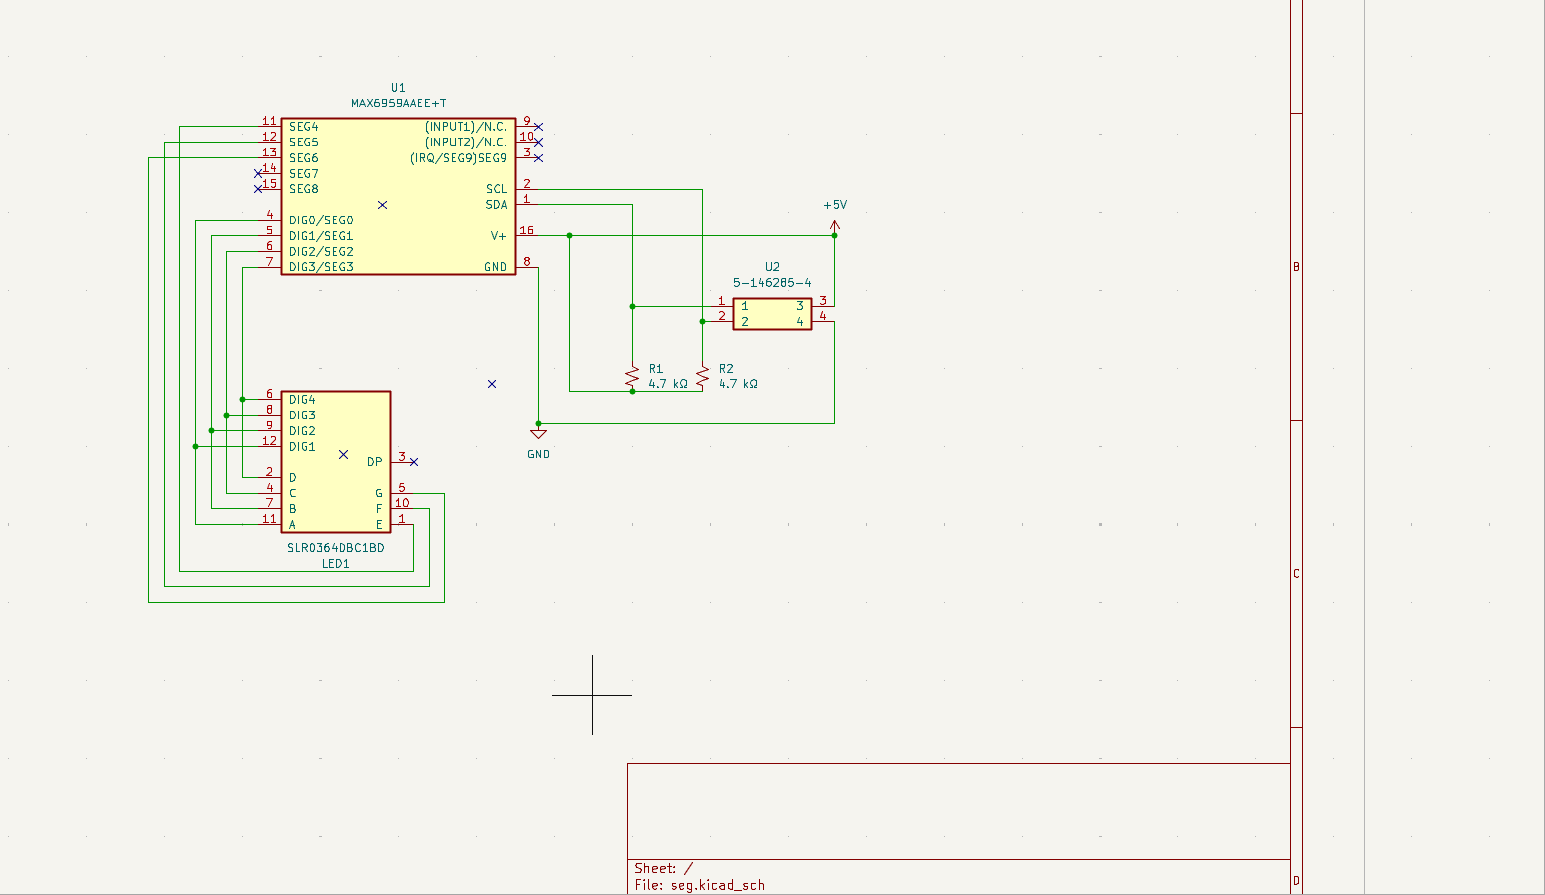Select the U2 connector symbol body
This screenshot has height=895, width=1545.
coord(772,314)
